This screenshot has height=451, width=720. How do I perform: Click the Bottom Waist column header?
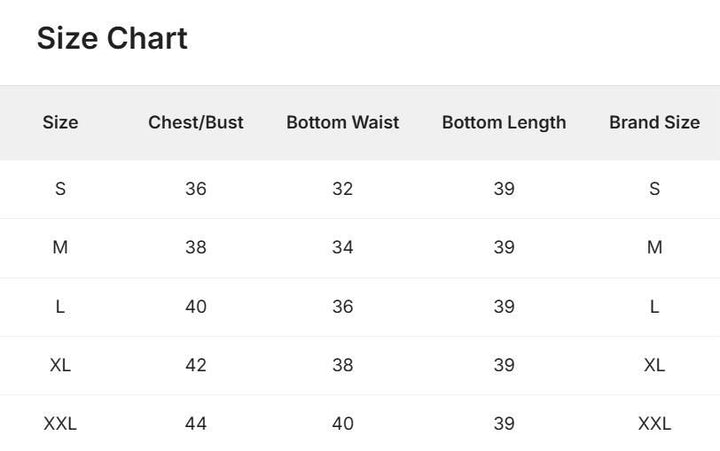coord(342,122)
